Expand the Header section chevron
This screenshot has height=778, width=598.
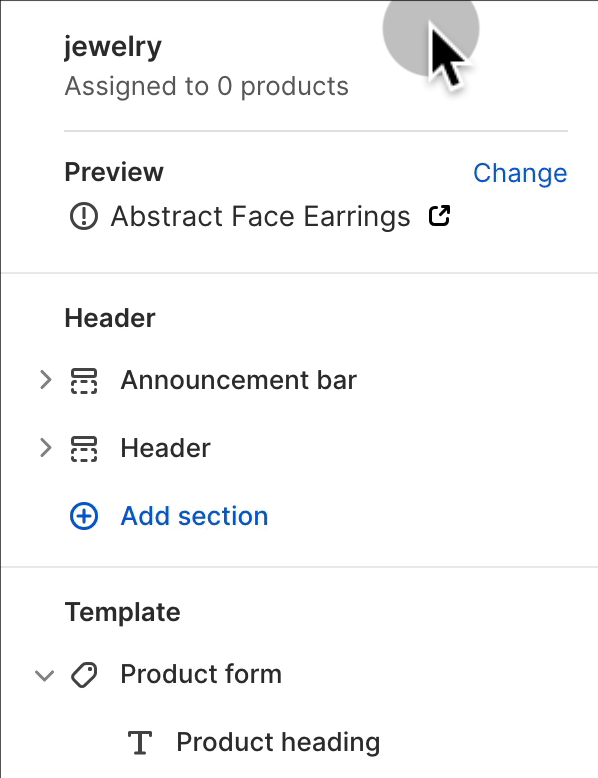[45, 448]
